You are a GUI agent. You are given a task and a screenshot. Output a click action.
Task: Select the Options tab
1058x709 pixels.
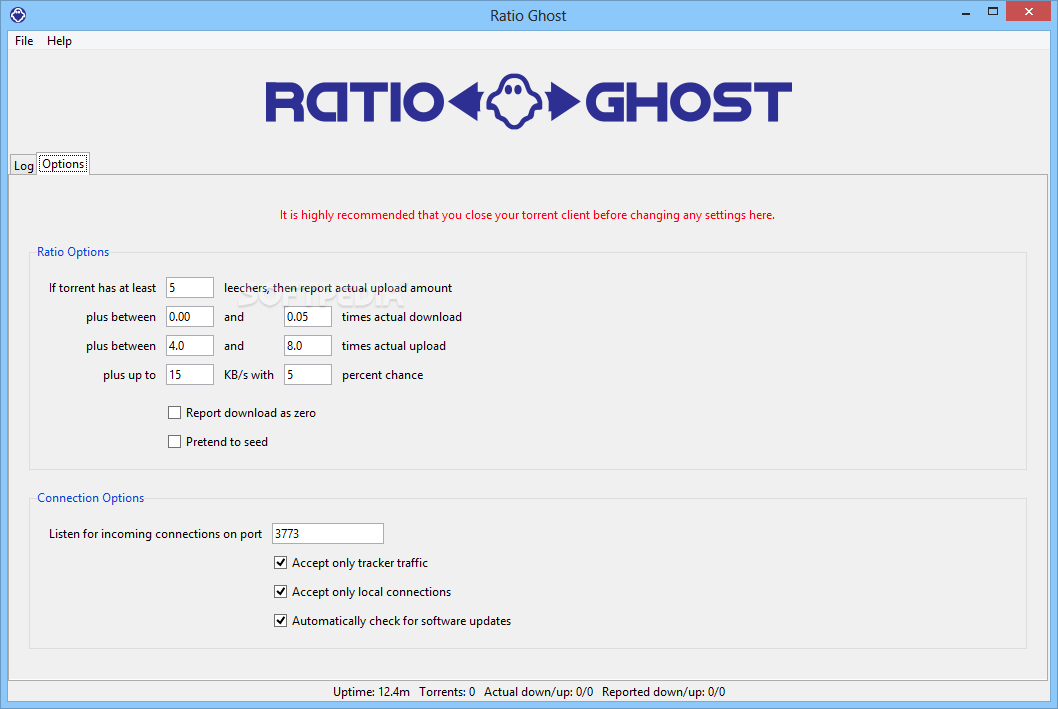click(63, 164)
